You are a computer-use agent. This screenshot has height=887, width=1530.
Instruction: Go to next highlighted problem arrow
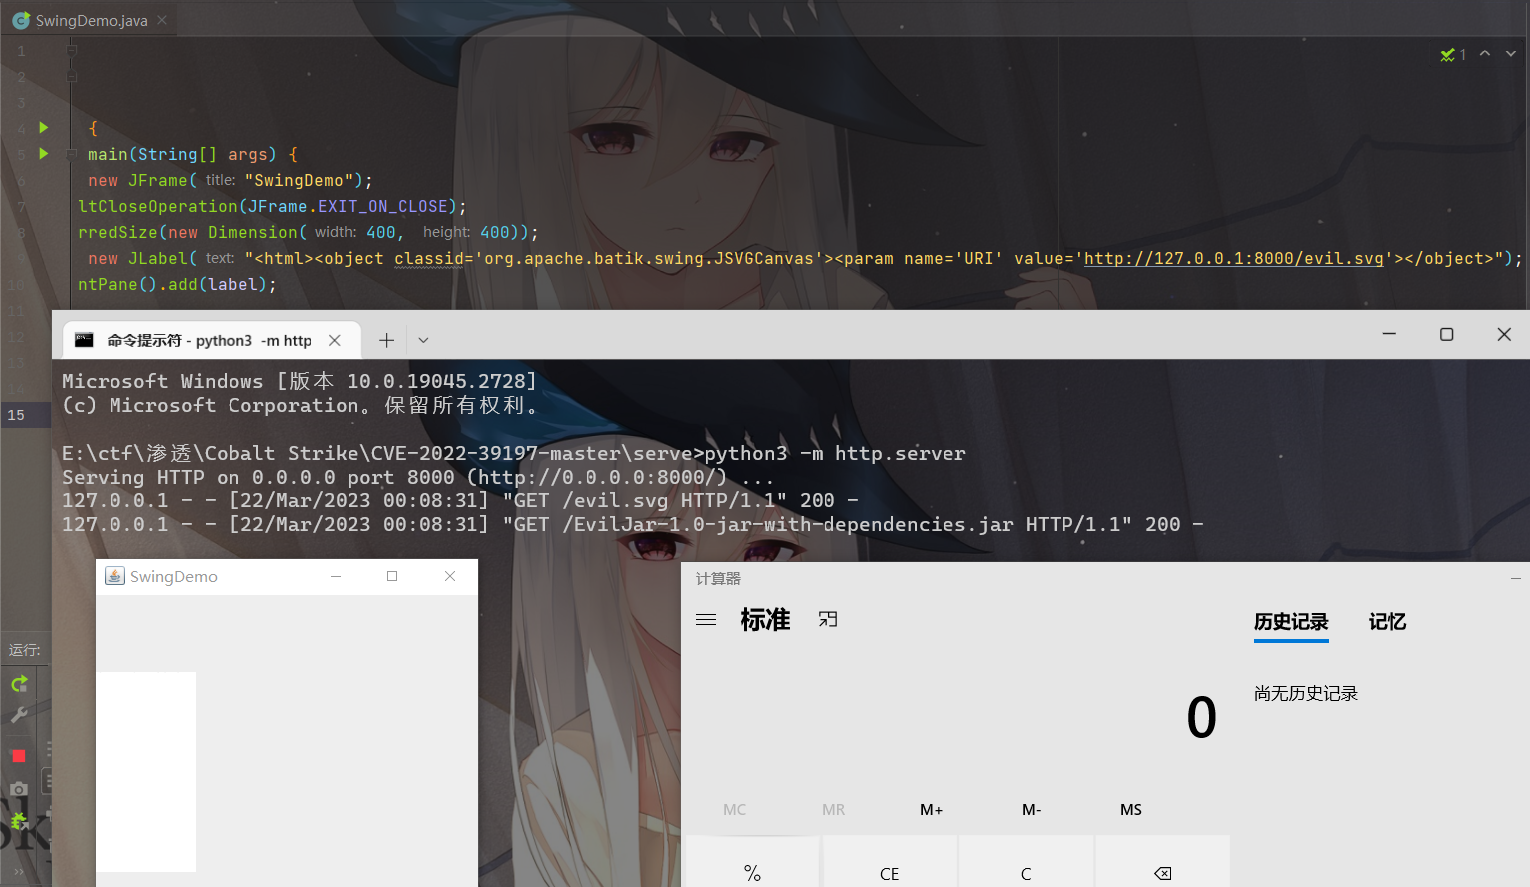pos(1511,53)
